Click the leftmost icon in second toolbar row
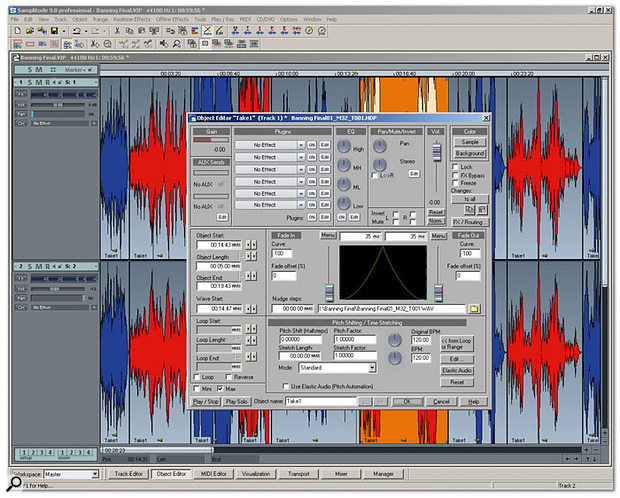620x498 pixels. 17,44
